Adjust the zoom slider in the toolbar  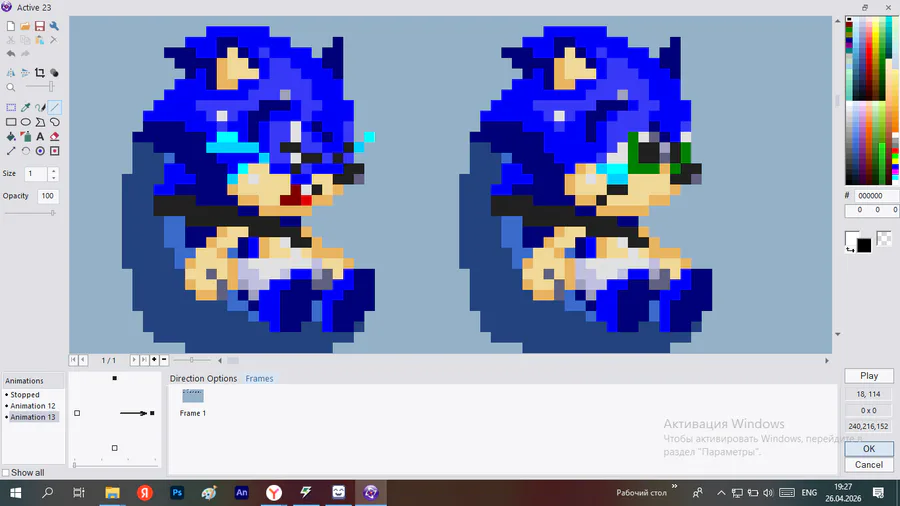pyautogui.click(x=51, y=87)
